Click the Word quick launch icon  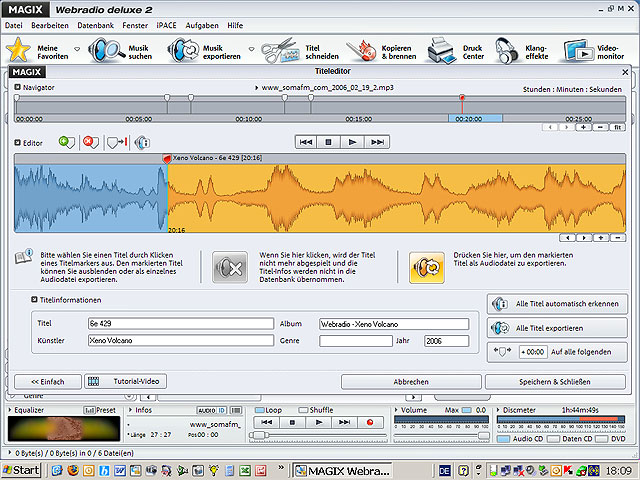click(x=120, y=471)
